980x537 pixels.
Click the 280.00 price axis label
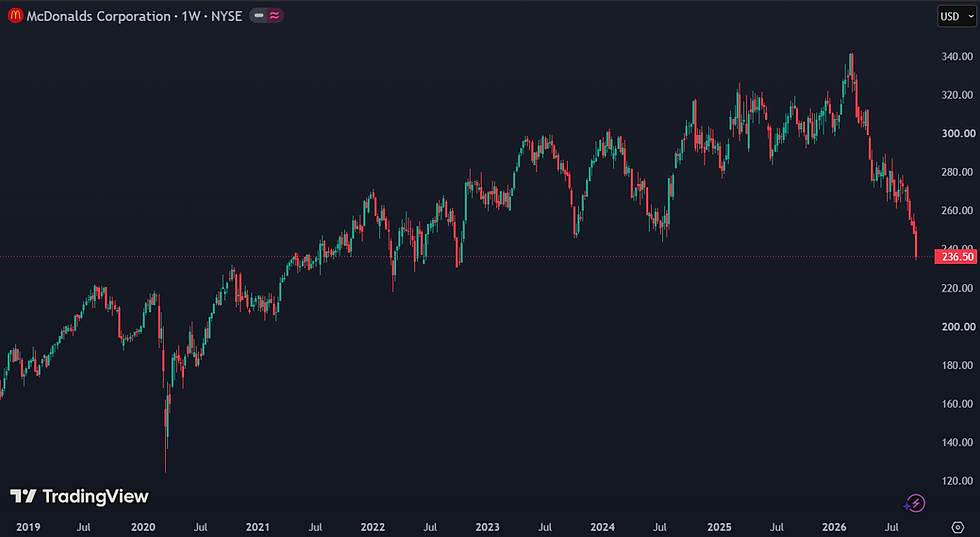[x=958, y=172]
